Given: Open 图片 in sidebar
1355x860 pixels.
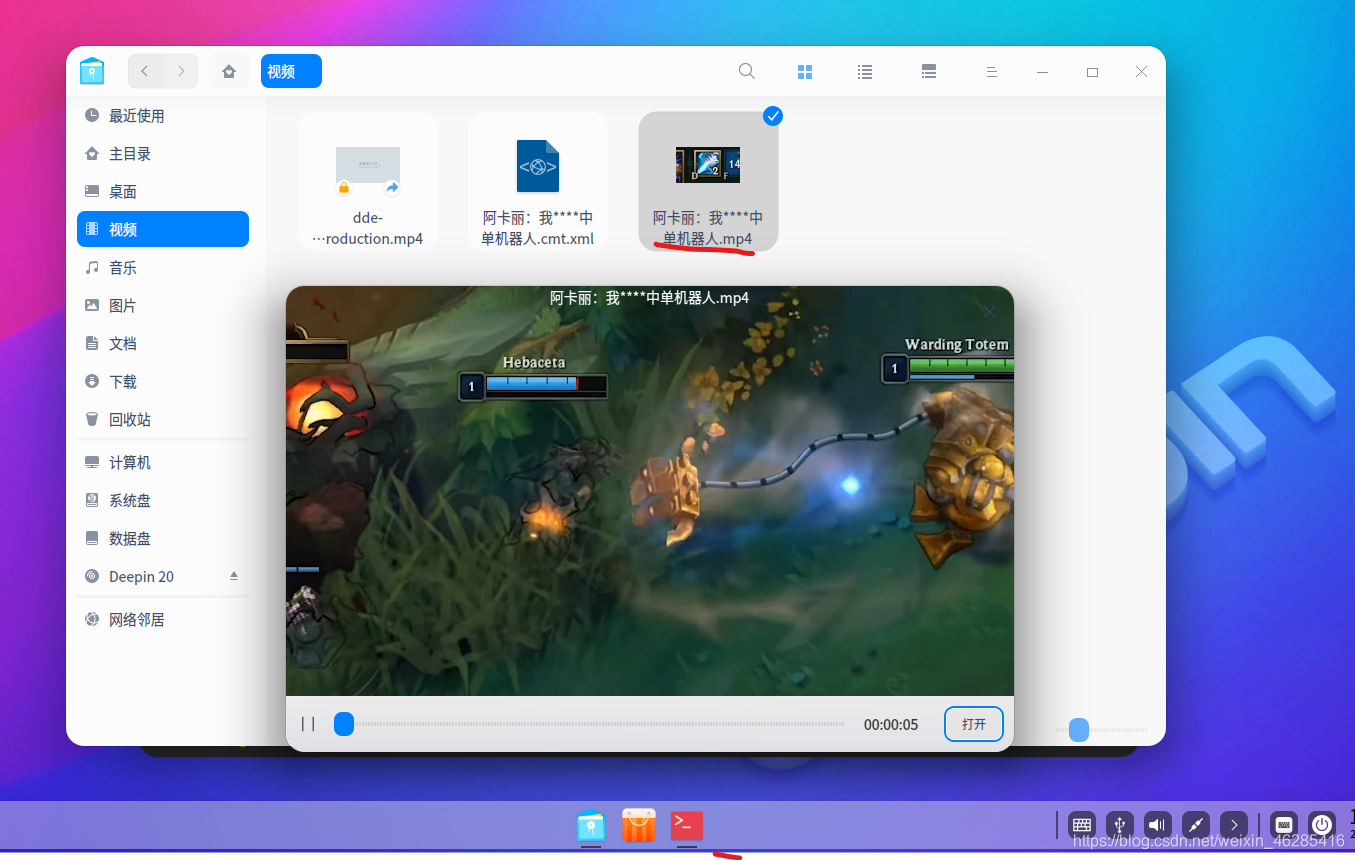Looking at the screenshot, I should tap(163, 306).
